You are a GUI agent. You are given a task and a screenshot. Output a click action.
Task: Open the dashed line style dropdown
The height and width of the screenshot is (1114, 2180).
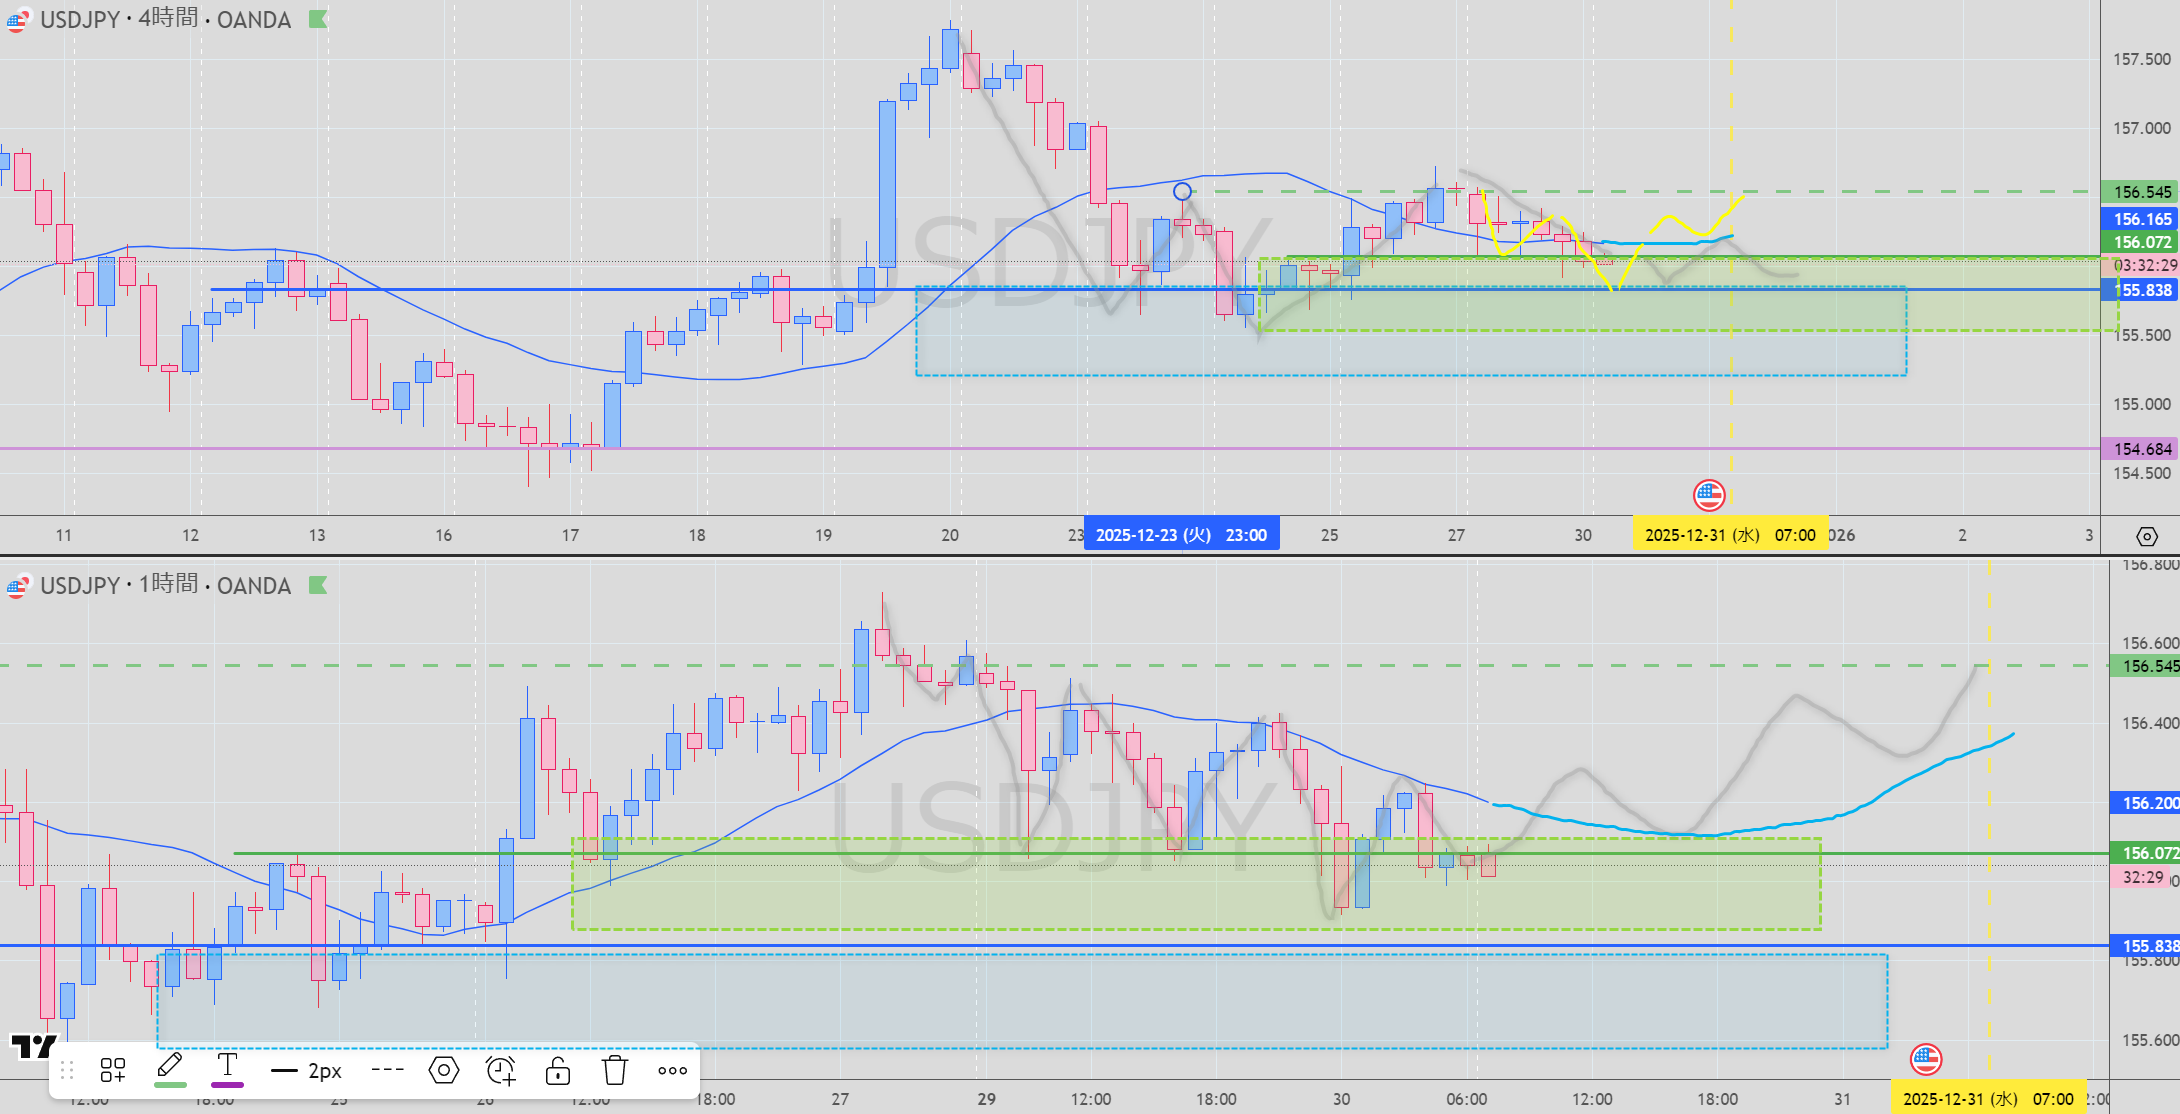[387, 1070]
